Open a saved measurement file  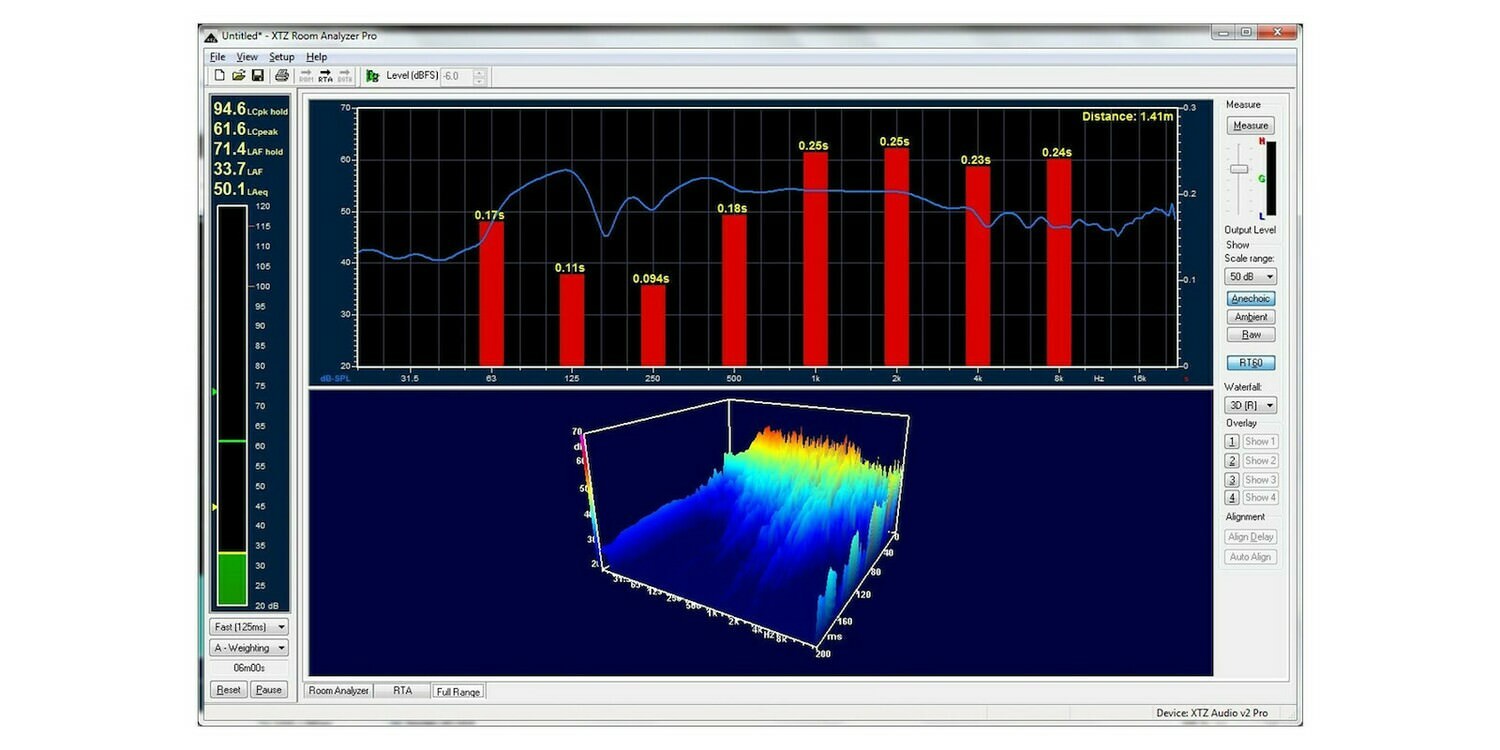pos(240,76)
